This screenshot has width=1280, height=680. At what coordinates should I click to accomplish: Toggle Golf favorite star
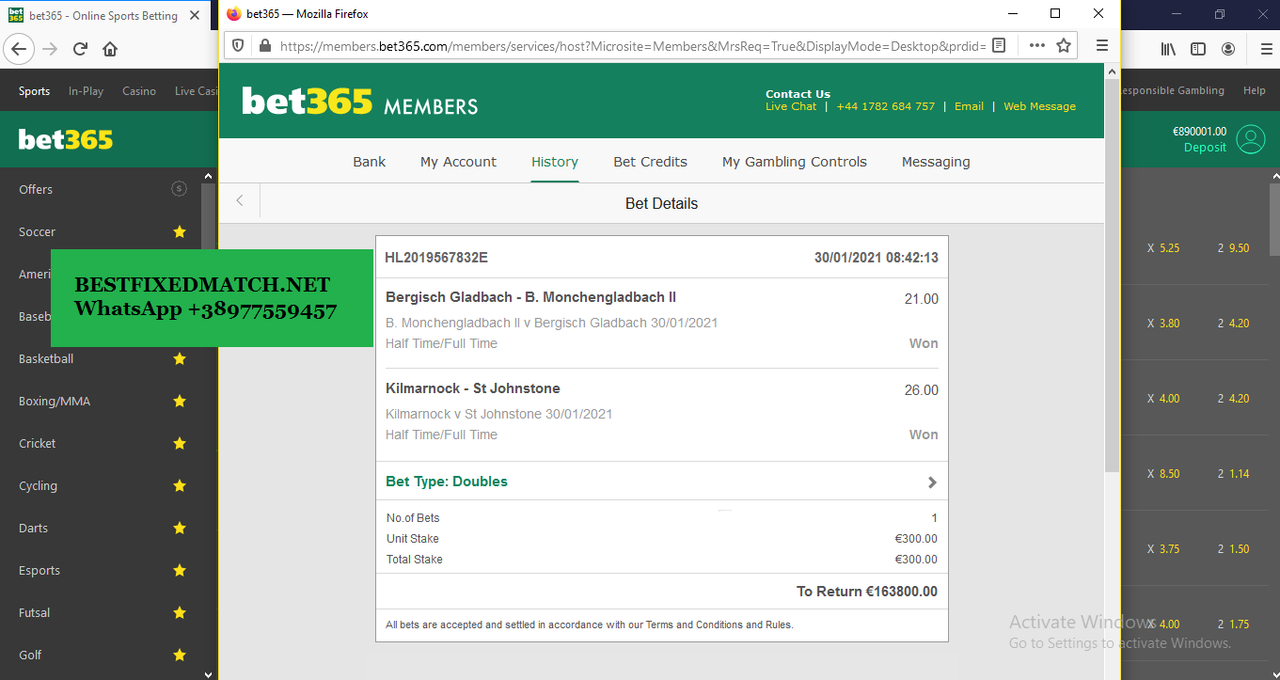pos(180,655)
